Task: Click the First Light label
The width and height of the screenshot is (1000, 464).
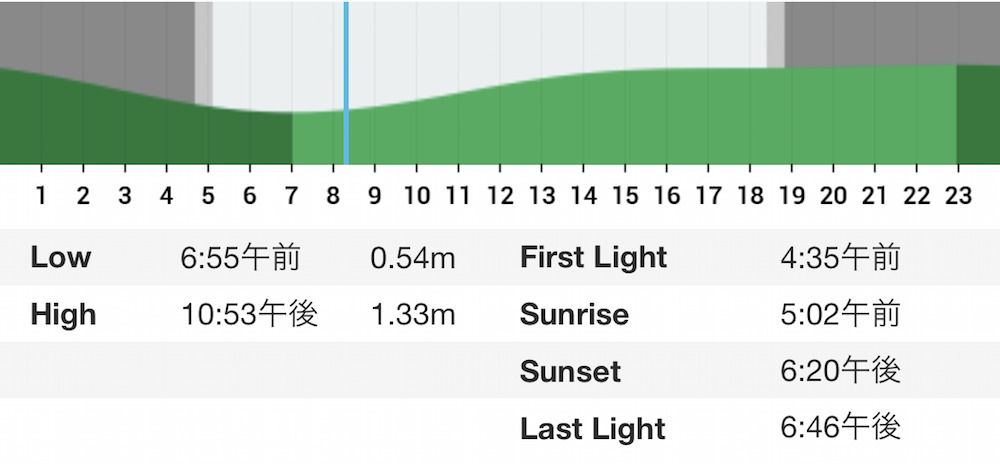Action: [593, 258]
